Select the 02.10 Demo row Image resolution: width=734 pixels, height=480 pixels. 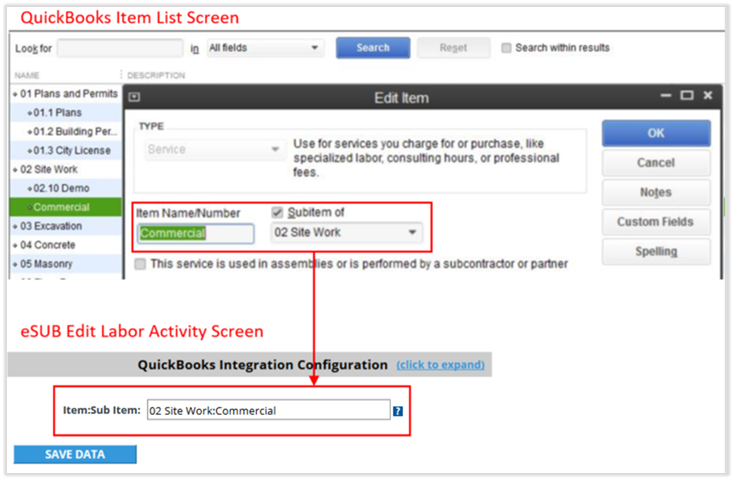coord(66,188)
